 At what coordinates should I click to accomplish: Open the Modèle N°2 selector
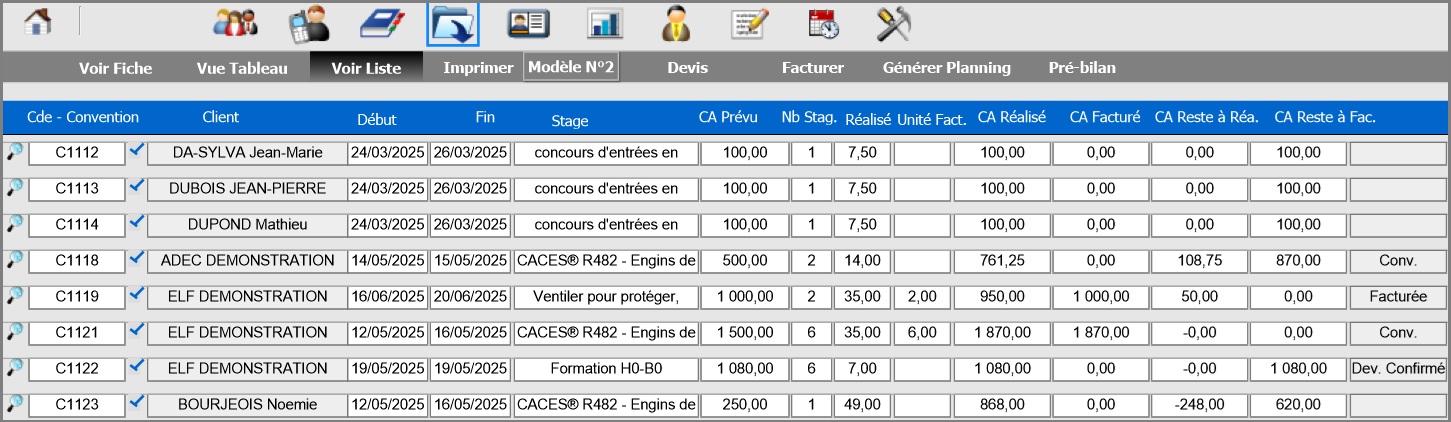571,67
